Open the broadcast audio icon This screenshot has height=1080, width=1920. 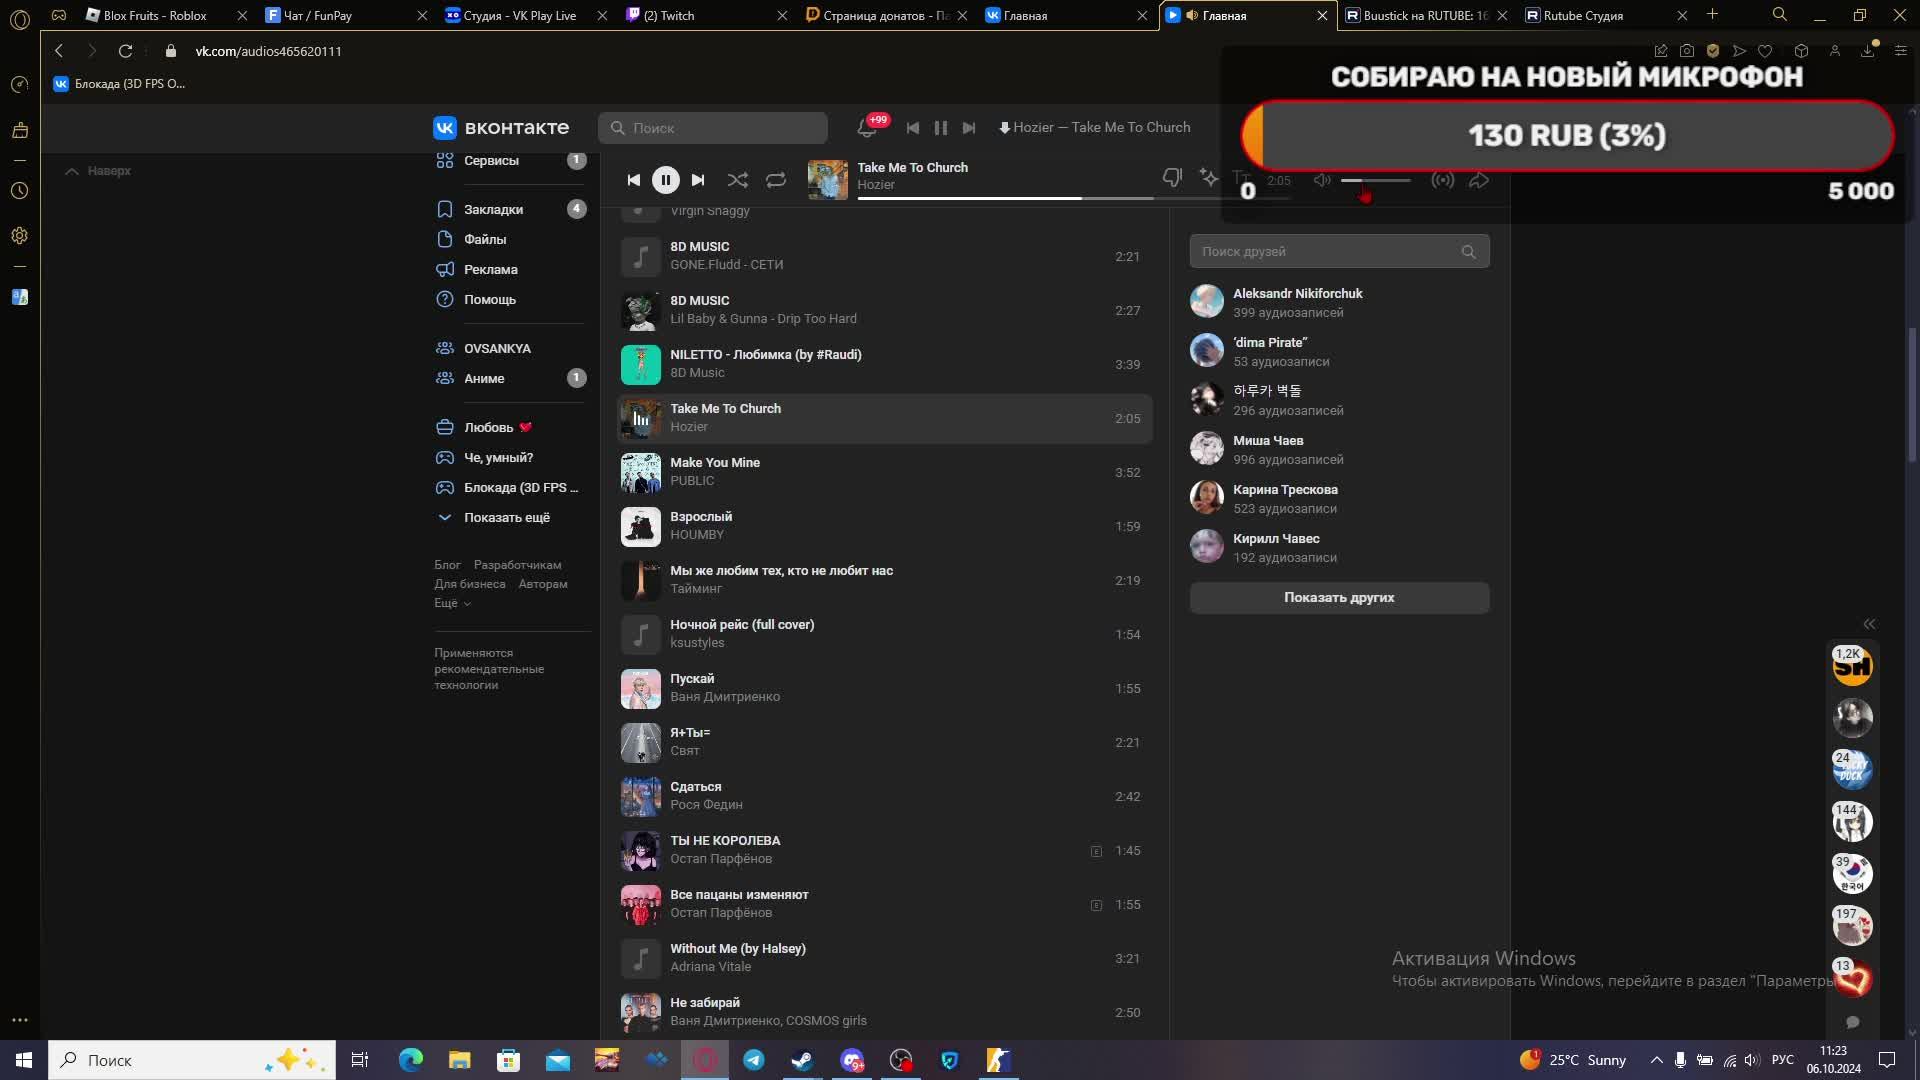coord(1442,180)
